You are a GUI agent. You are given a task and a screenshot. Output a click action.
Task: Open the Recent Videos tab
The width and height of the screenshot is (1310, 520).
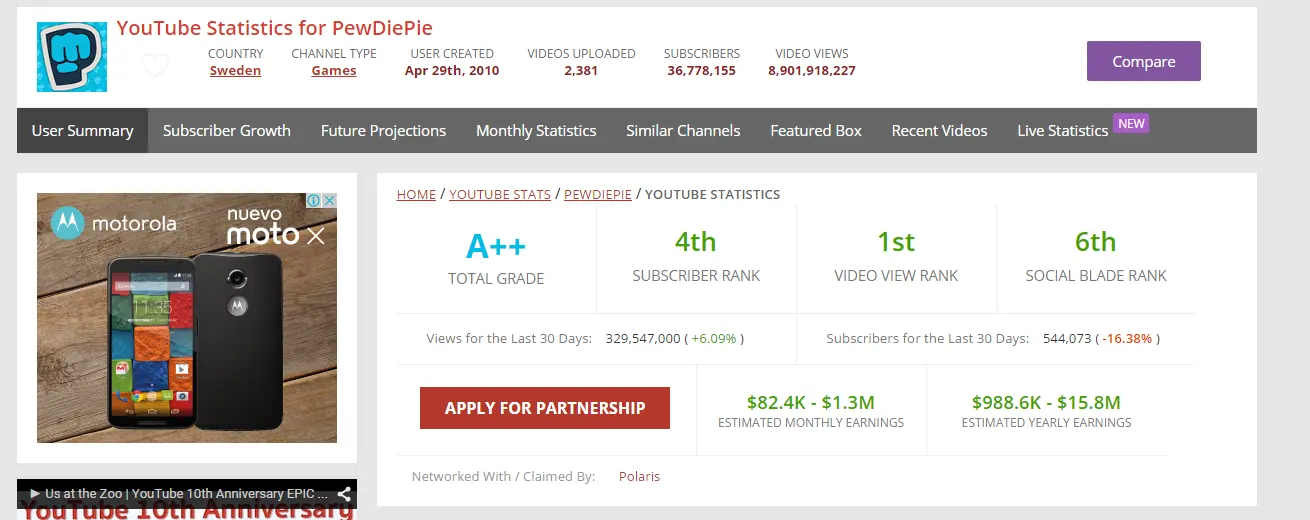tap(939, 131)
